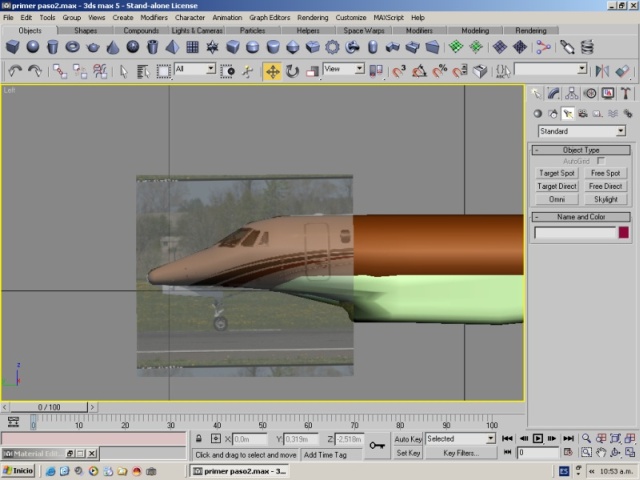Click the crimson object color swatch
Image resolution: width=640 pixels, height=480 pixels.
624,233
